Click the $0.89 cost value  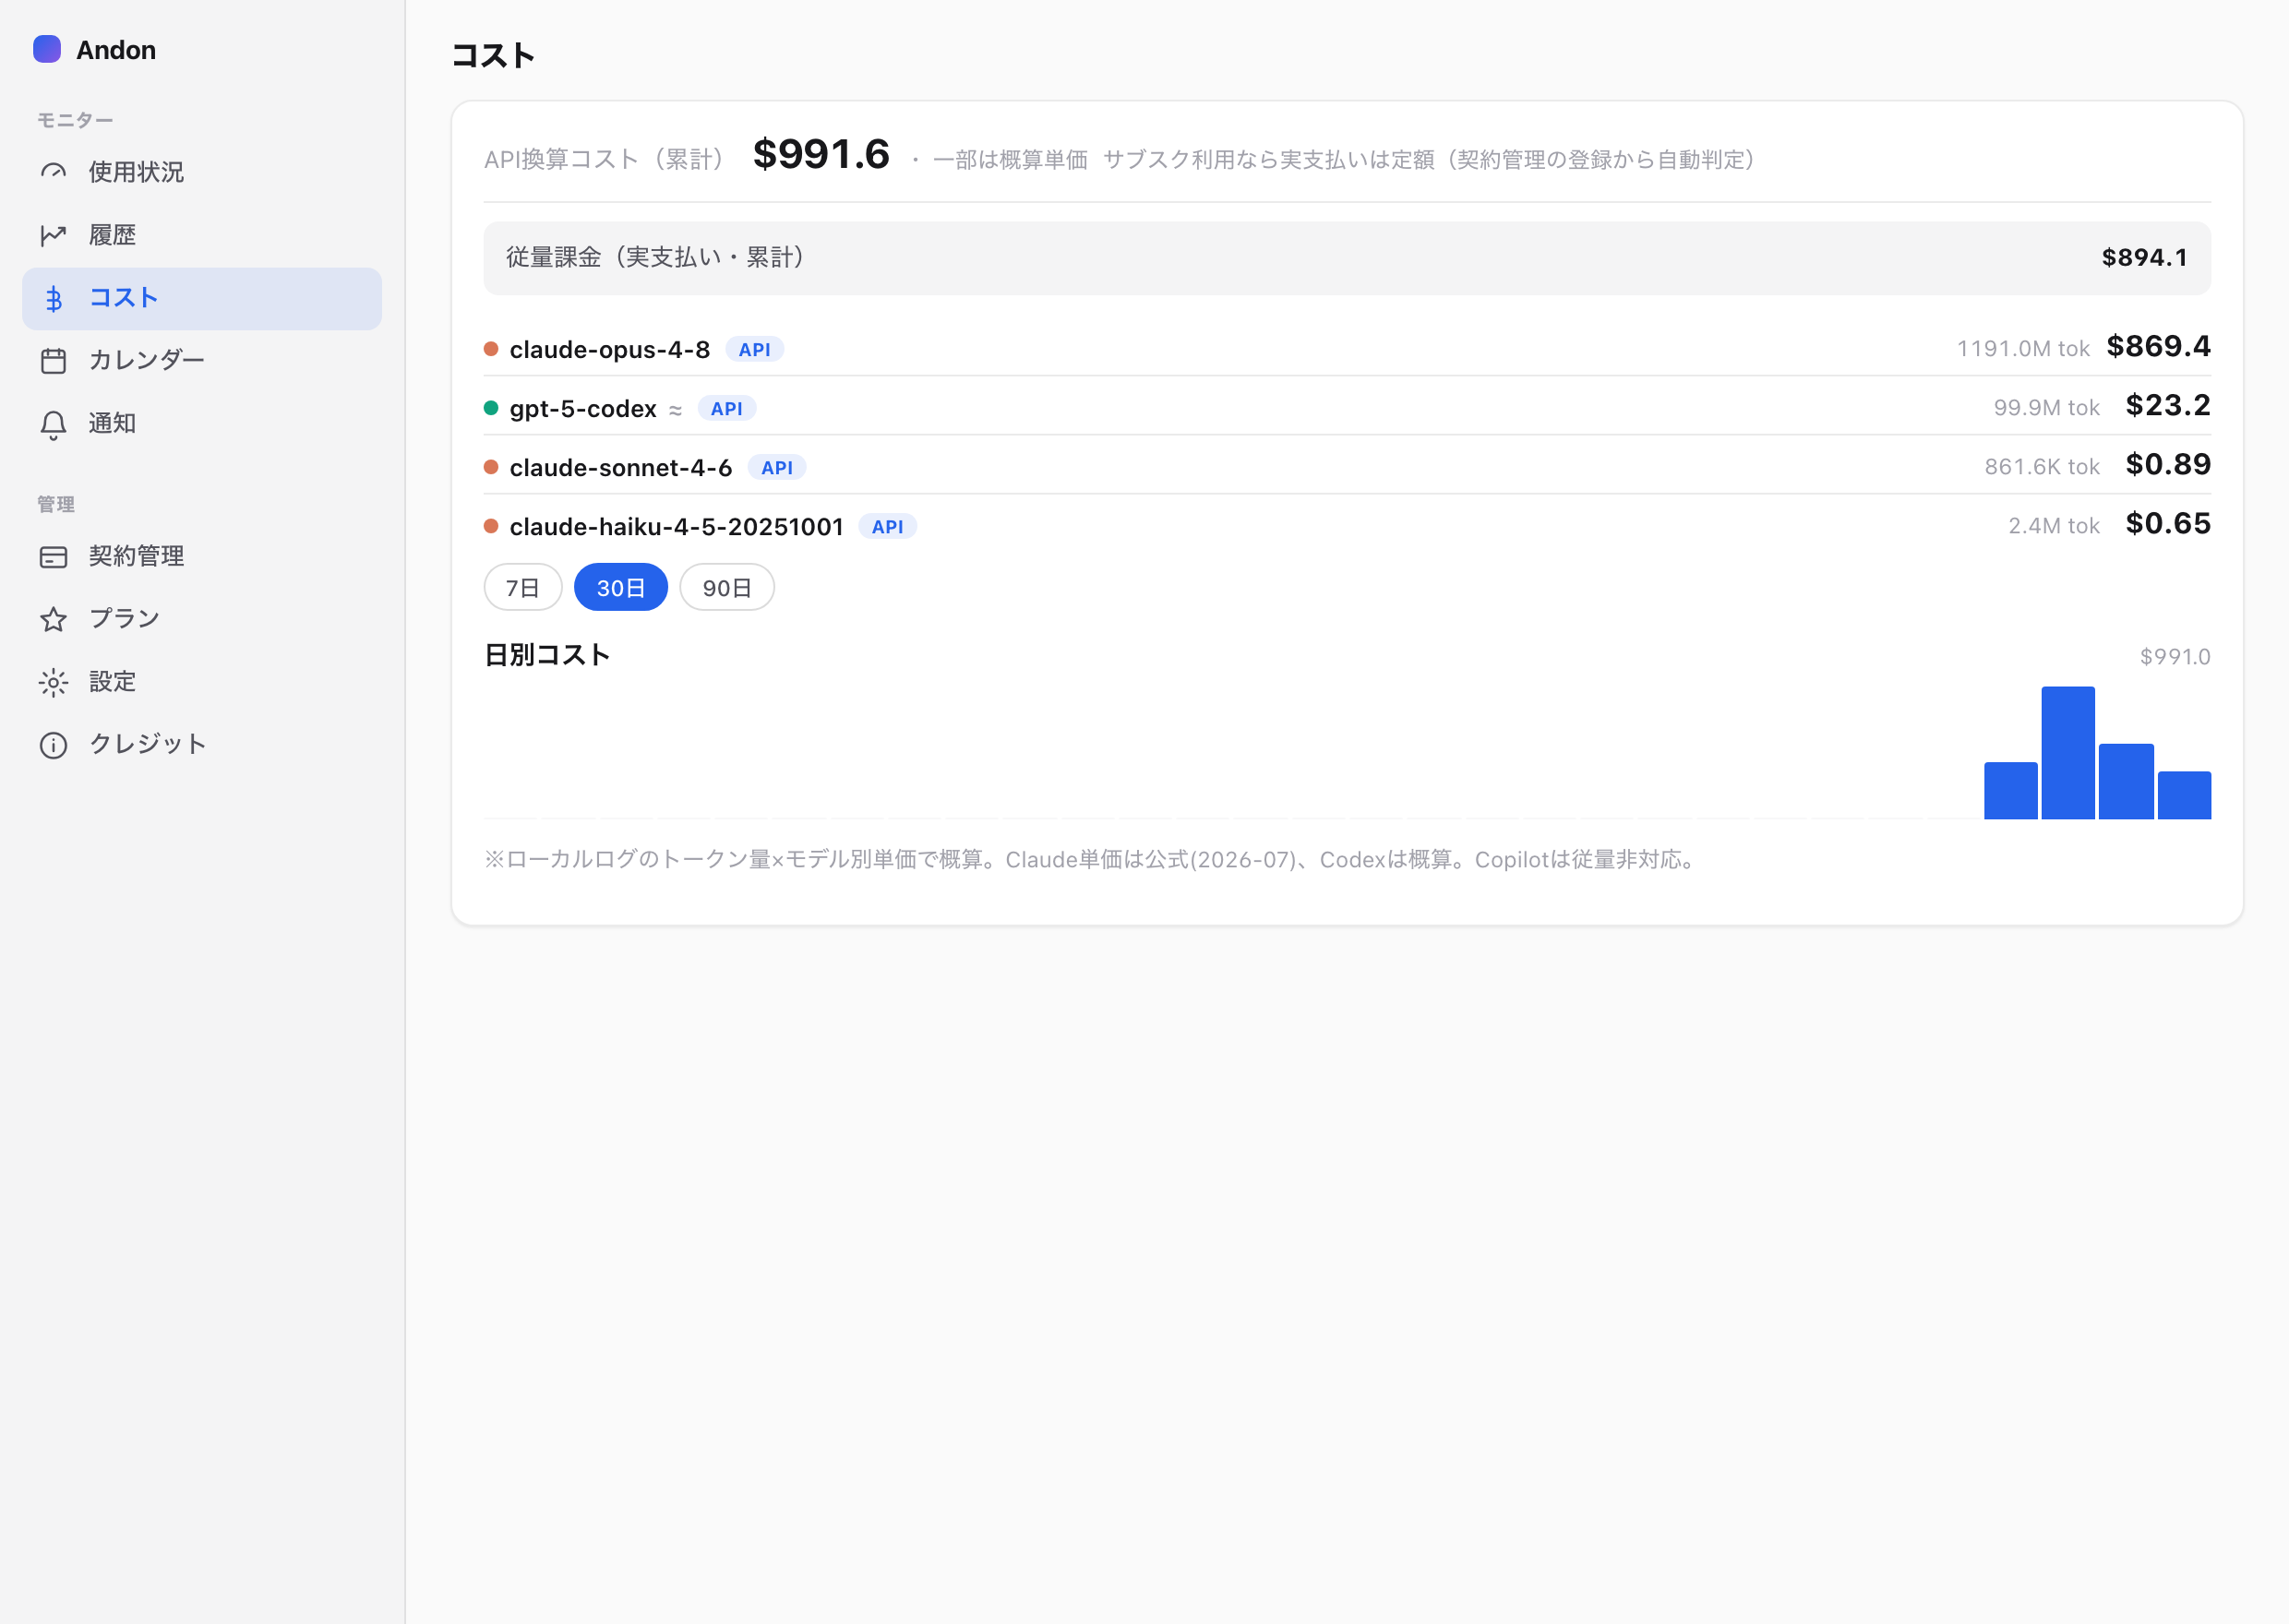click(x=2168, y=464)
